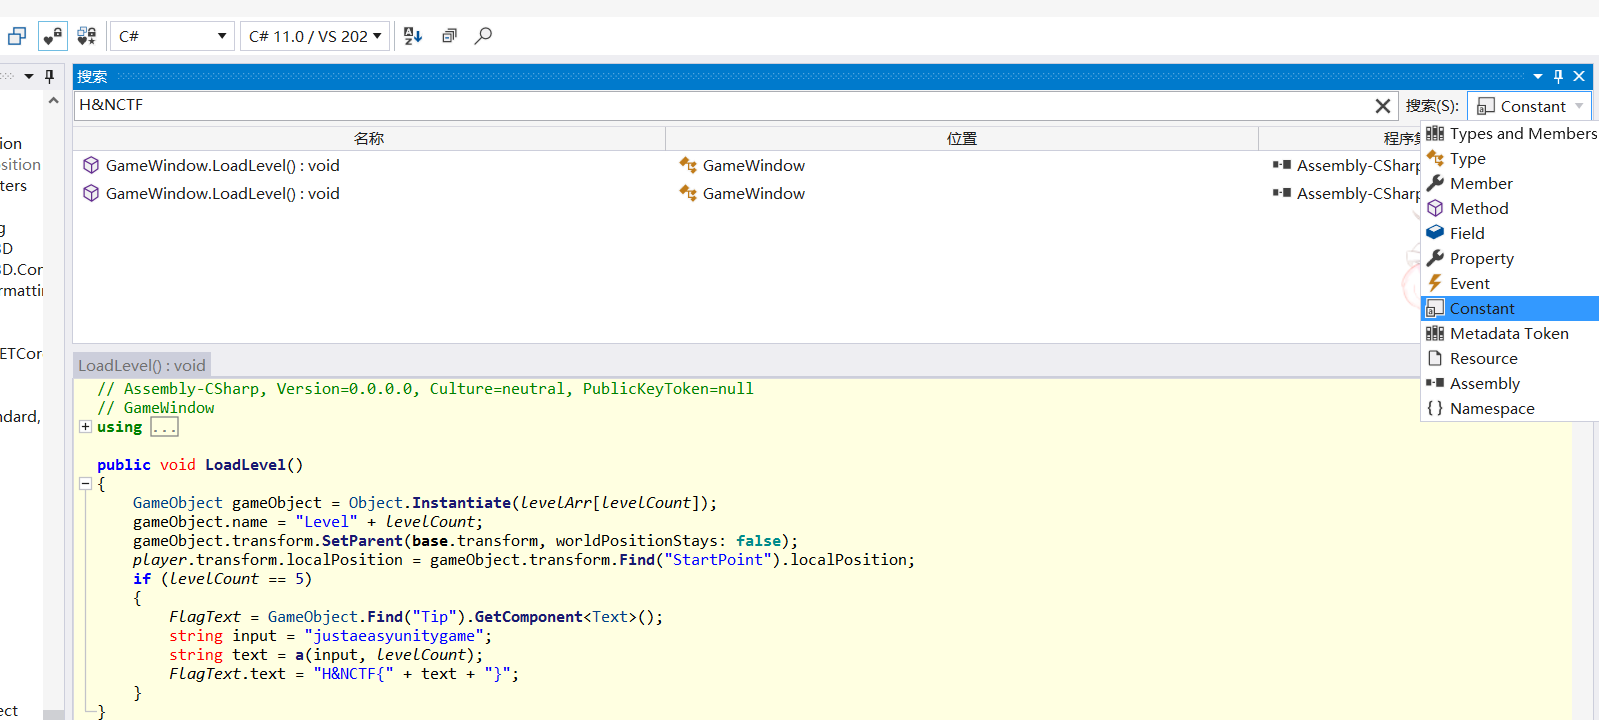
Task: Click the levelArr field reference in code
Action: click(556, 503)
